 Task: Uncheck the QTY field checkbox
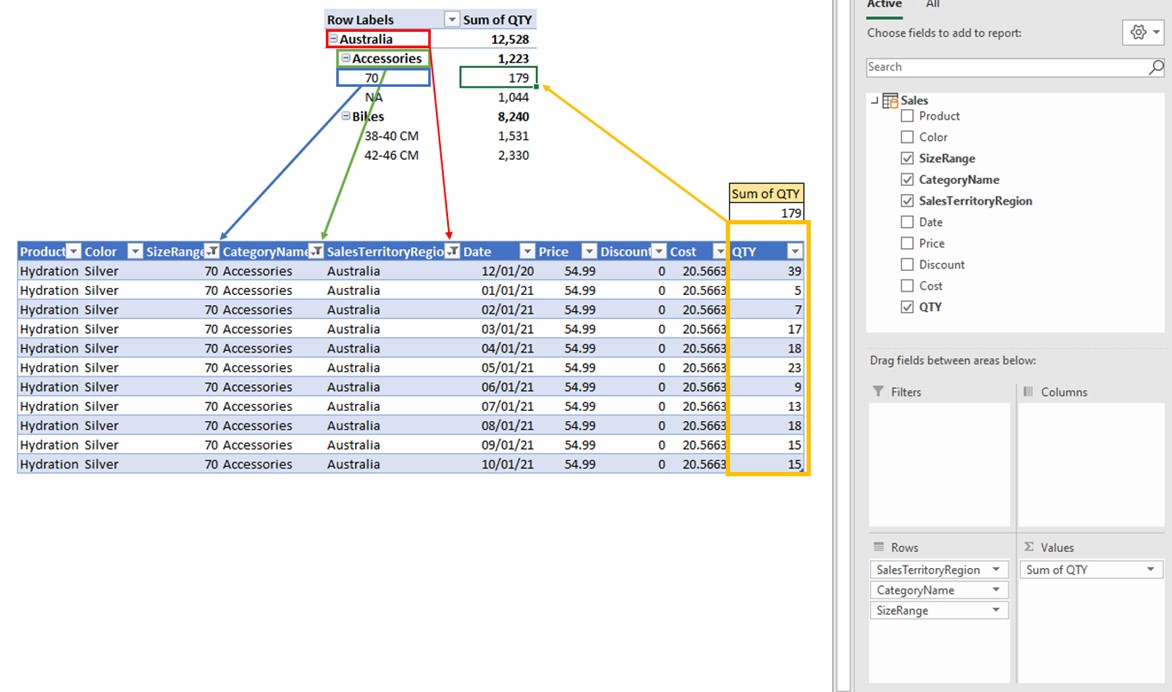(x=907, y=306)
